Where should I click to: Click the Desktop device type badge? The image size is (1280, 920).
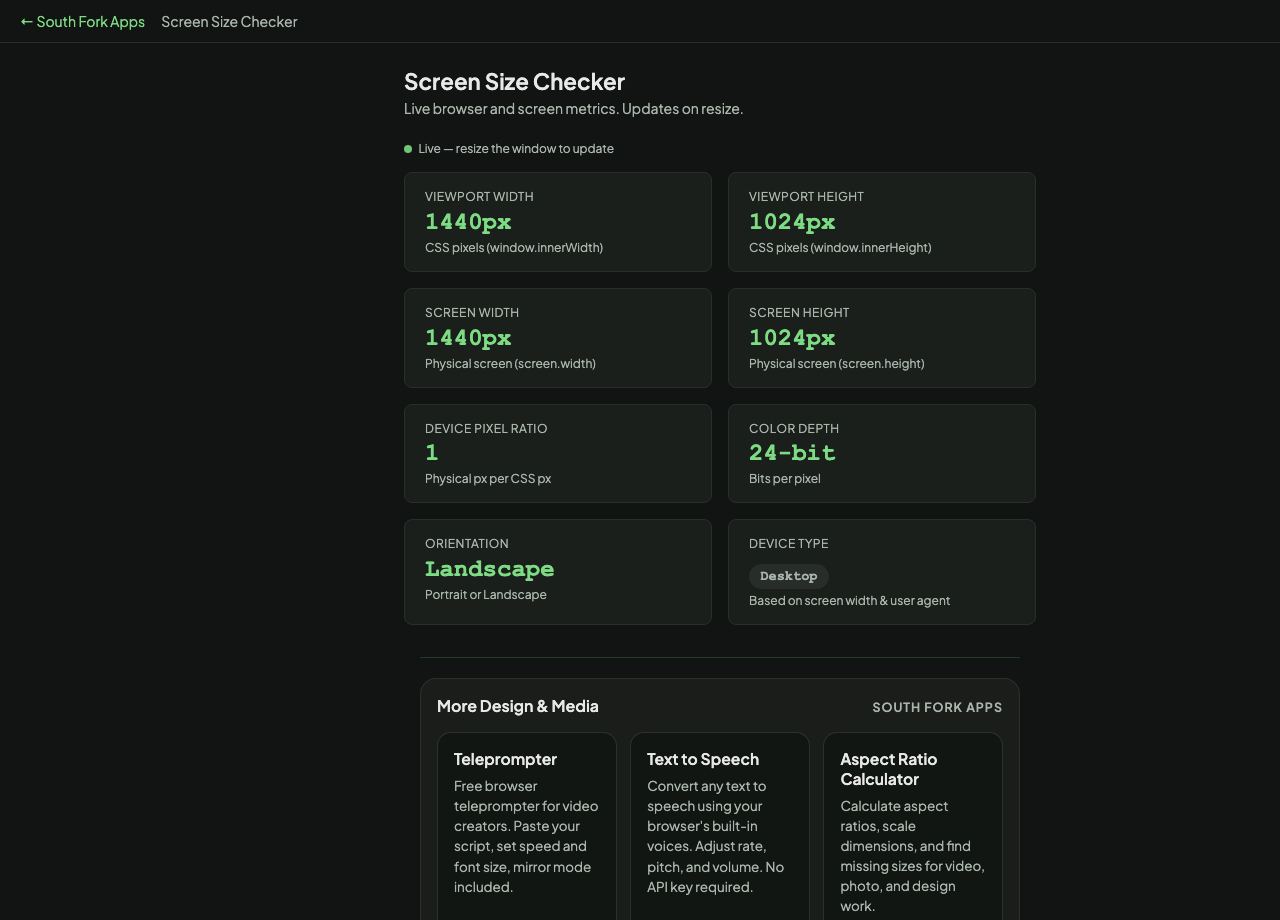pos(789,576)
